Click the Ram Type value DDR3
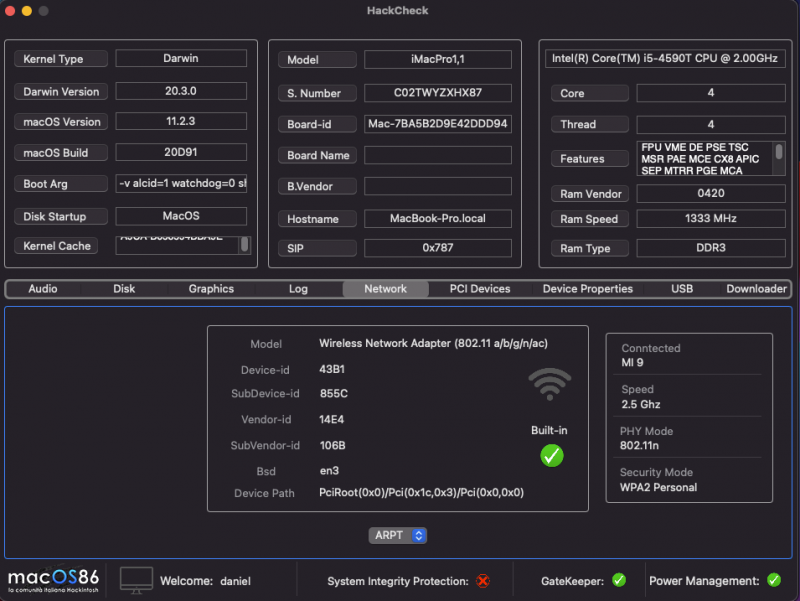Image resolution: width=800 pixels, height=601 pixels. [x=711, y=248]
